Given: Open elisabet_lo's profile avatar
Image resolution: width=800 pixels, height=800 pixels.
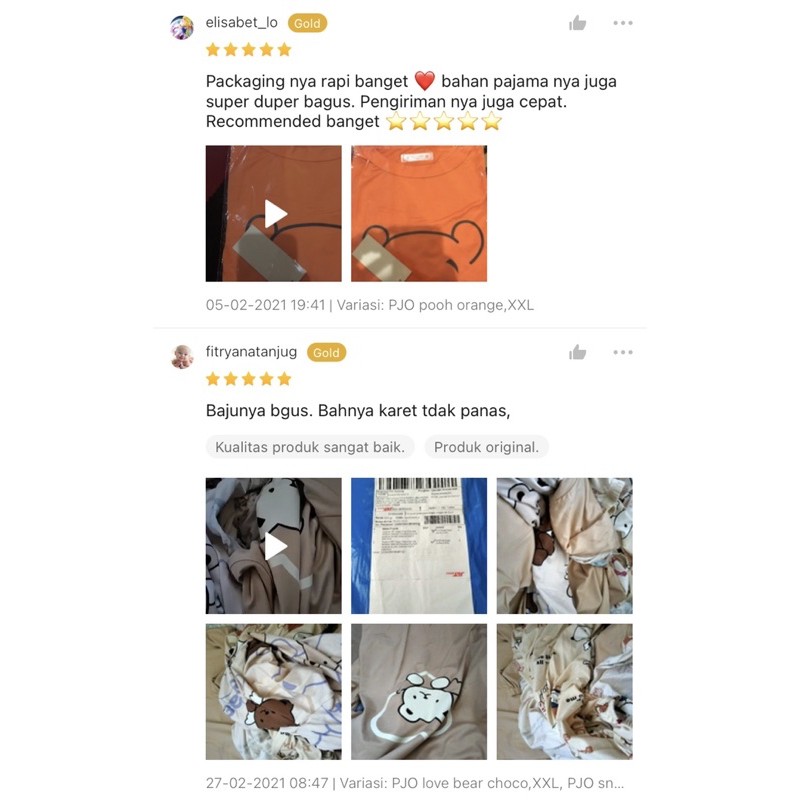Looking at the screenshot, I should coord(182,28).
